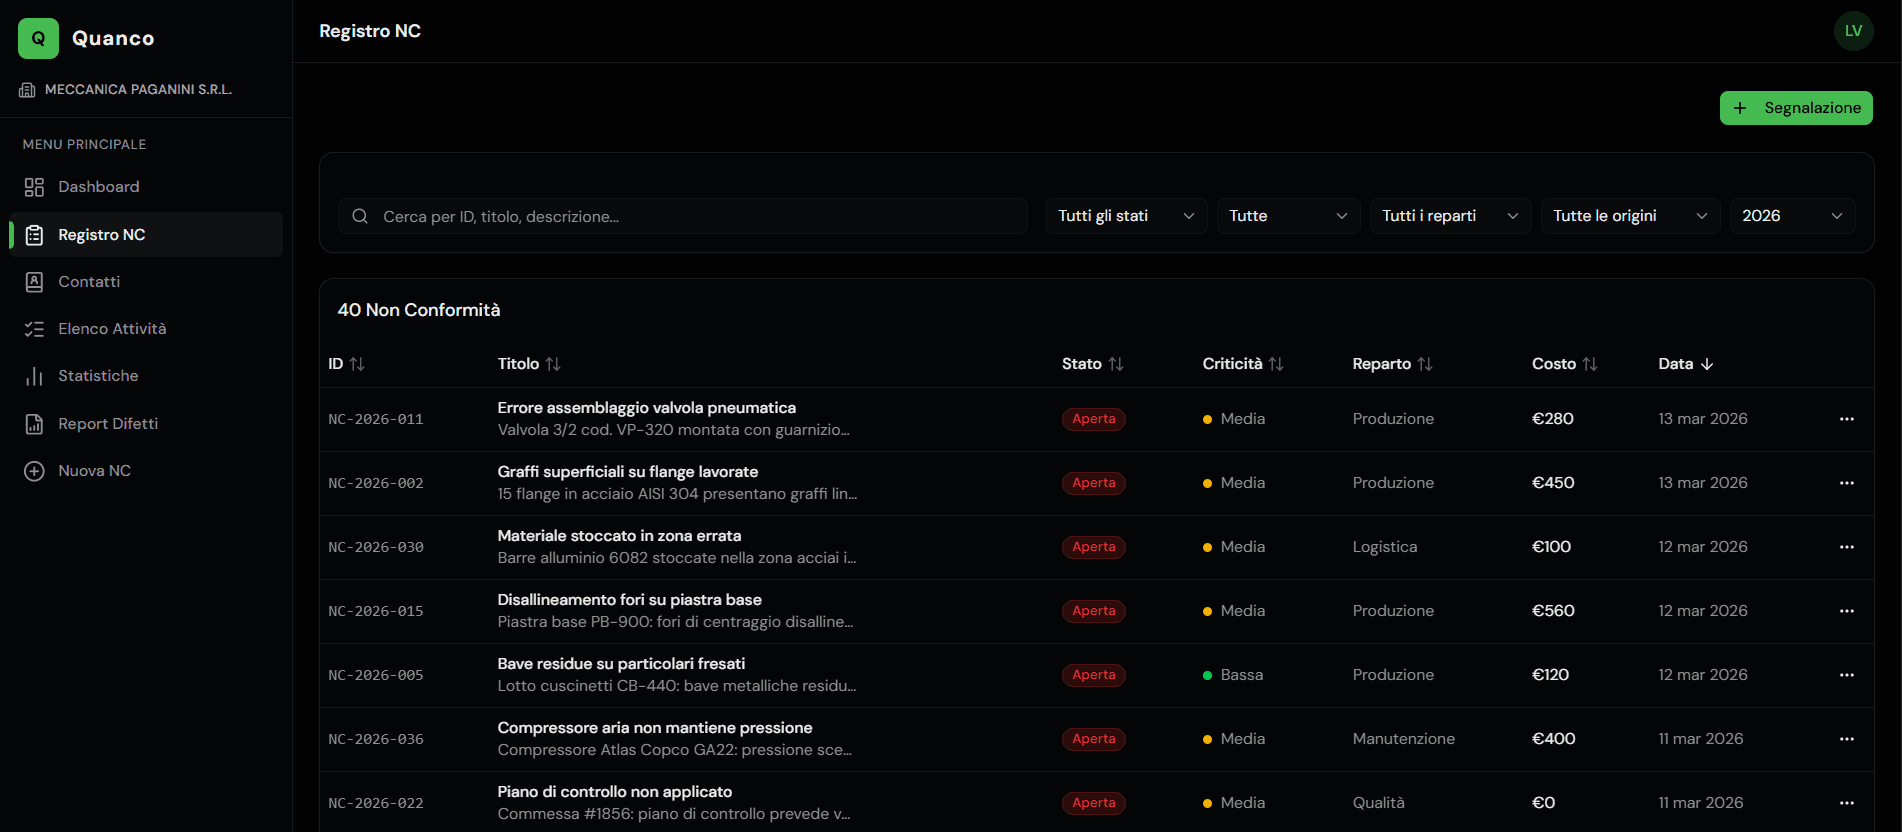
Task: Click the Reparto column header label
Action: [x=1382, y=364]
